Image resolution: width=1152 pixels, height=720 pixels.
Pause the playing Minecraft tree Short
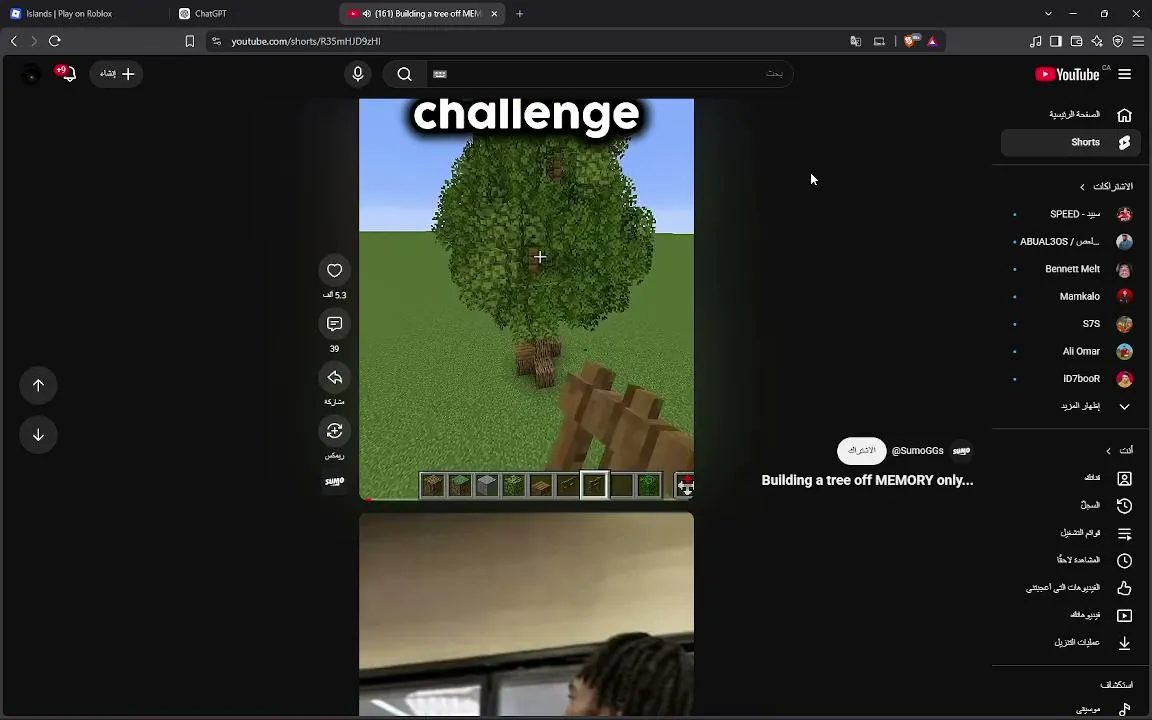[x=526, y=299]
